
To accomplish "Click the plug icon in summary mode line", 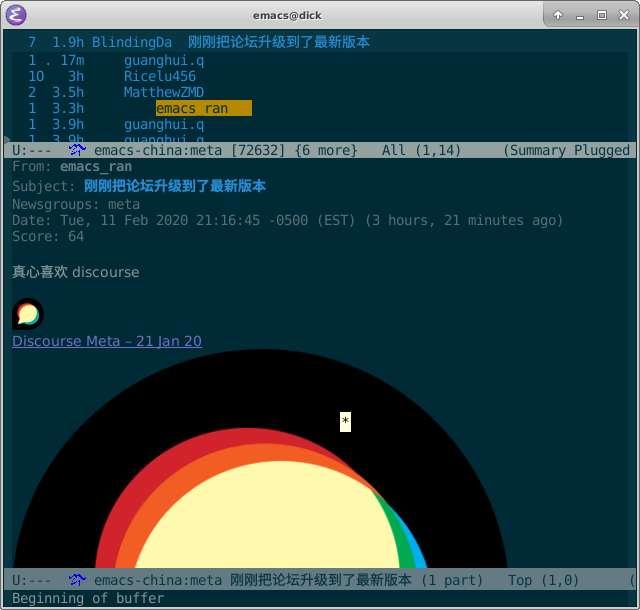I will point(77,150).
